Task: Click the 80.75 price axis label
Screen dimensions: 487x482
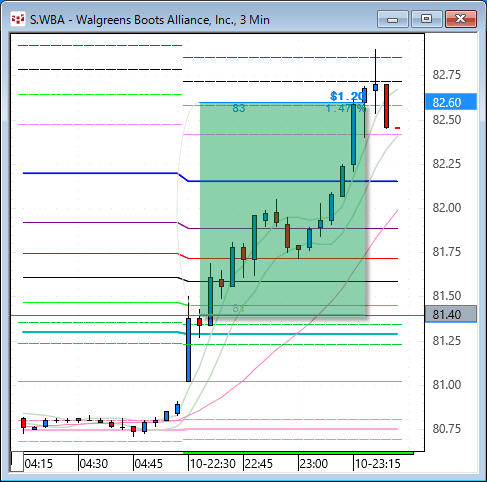Action: click(x=447, y=429)
